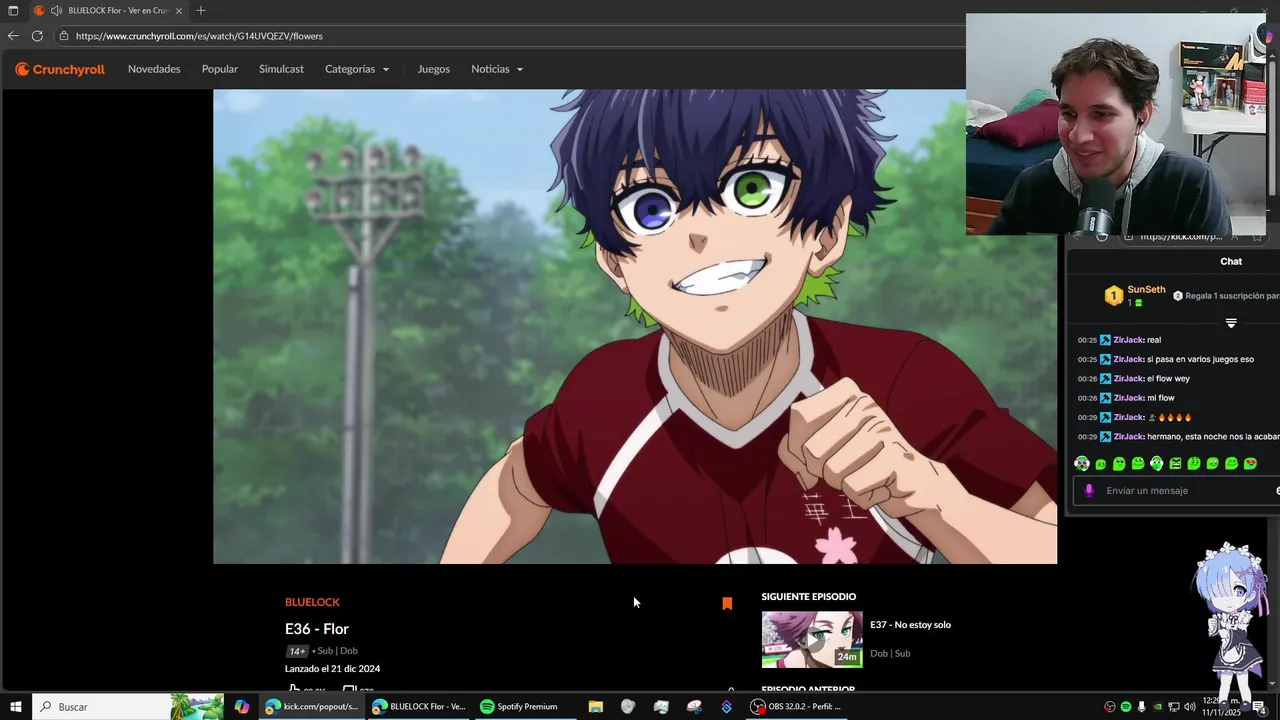Open the Copilot taskbar icon
This screenshot has width=1280, height=720.
click(242, 706)
